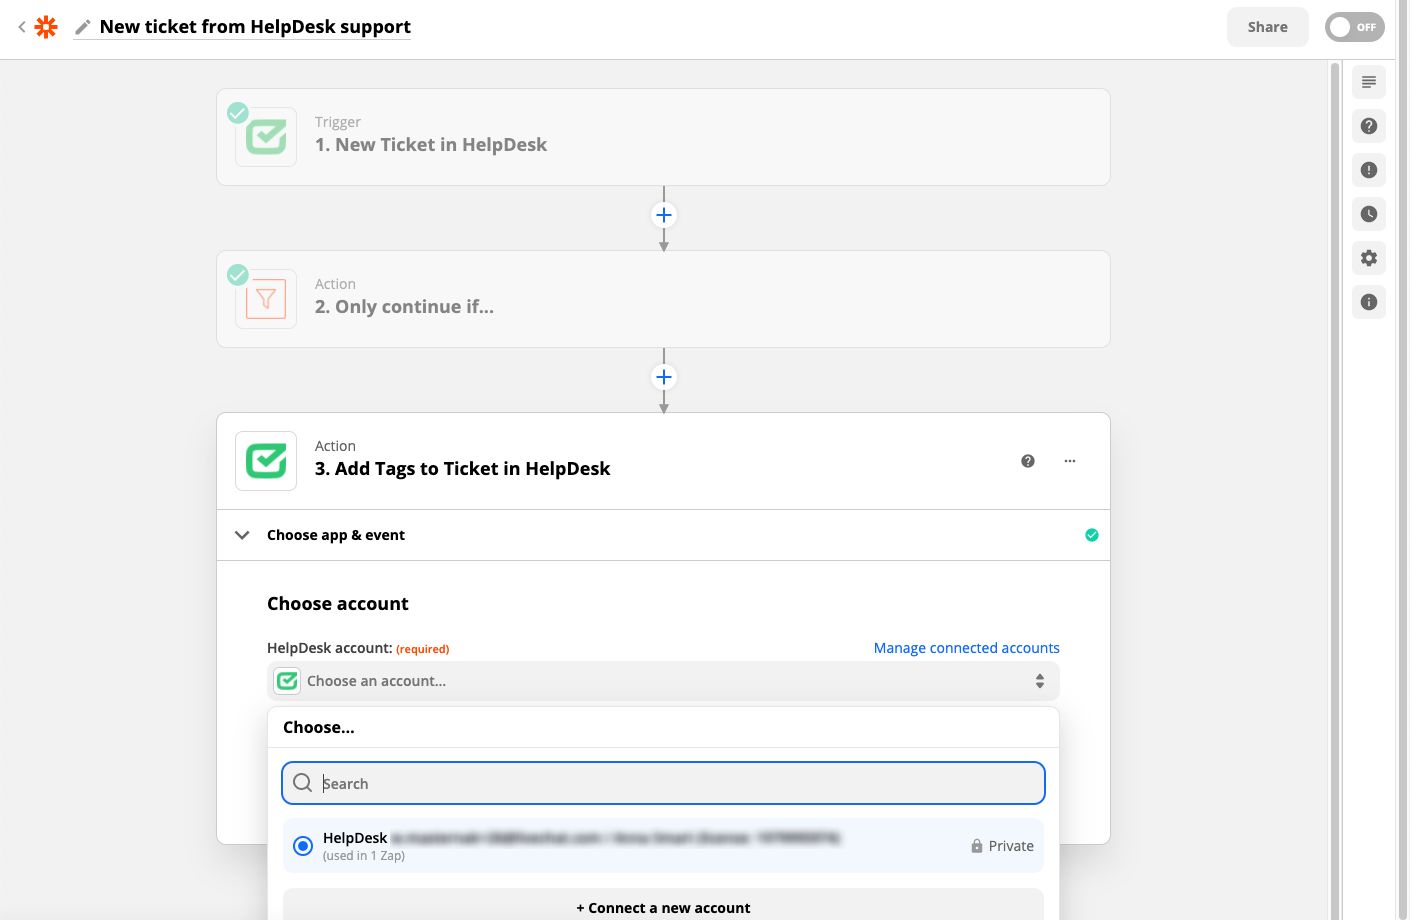The height and width of the screenshot is (920, 1410).
Task: Open the step 3 three-dots menu
Action: coord(1070,461)
